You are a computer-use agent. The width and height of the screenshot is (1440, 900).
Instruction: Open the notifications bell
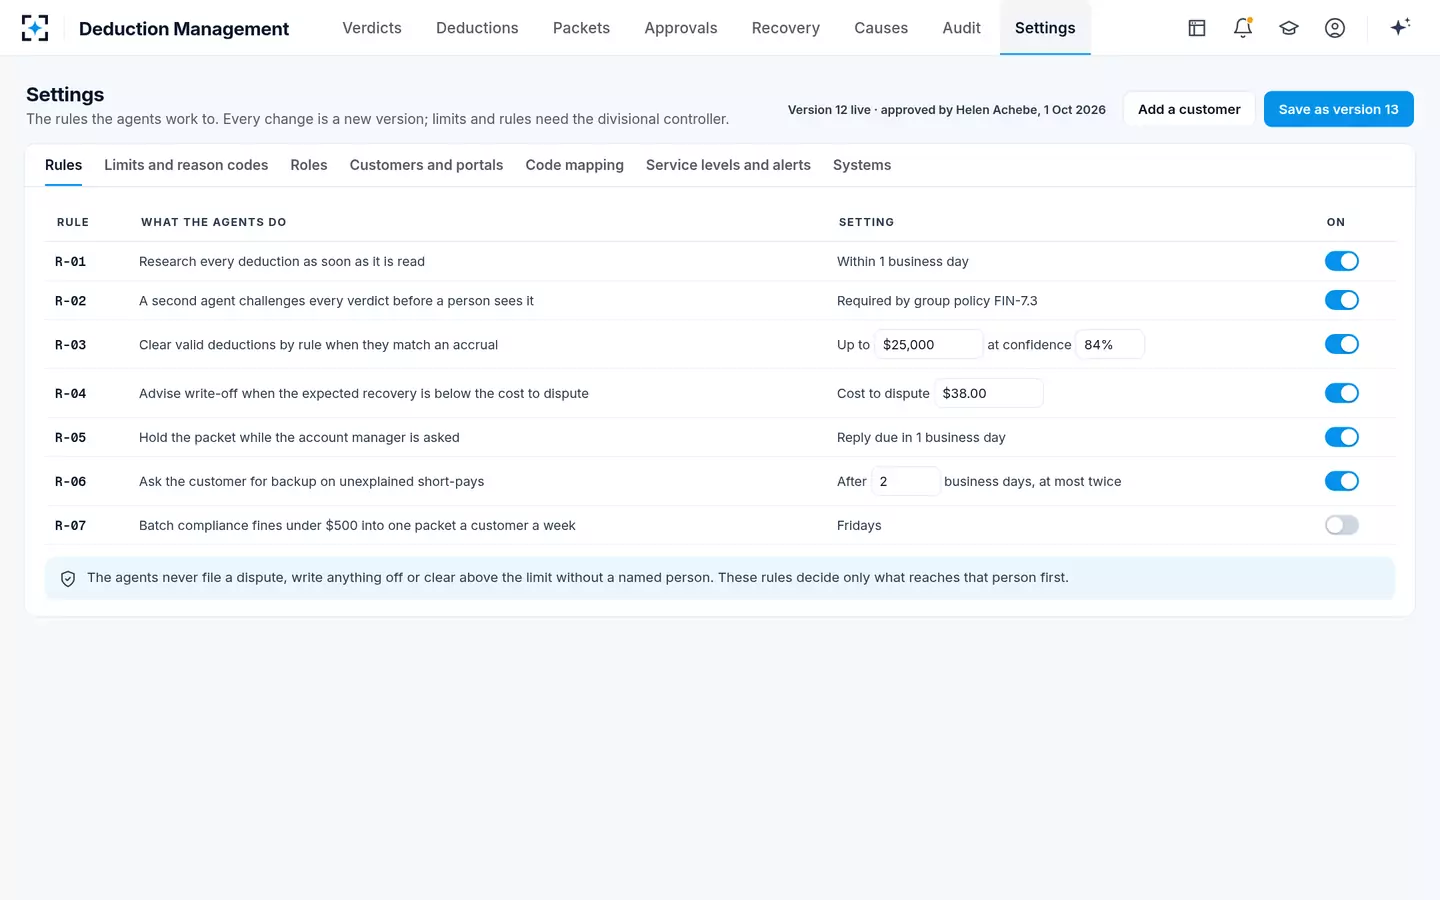point(1243,28)
